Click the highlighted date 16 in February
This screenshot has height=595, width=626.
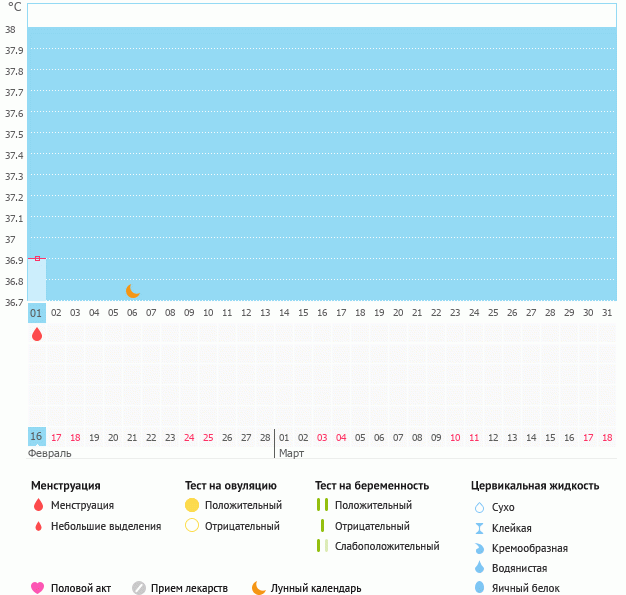[x=37, y=437]
